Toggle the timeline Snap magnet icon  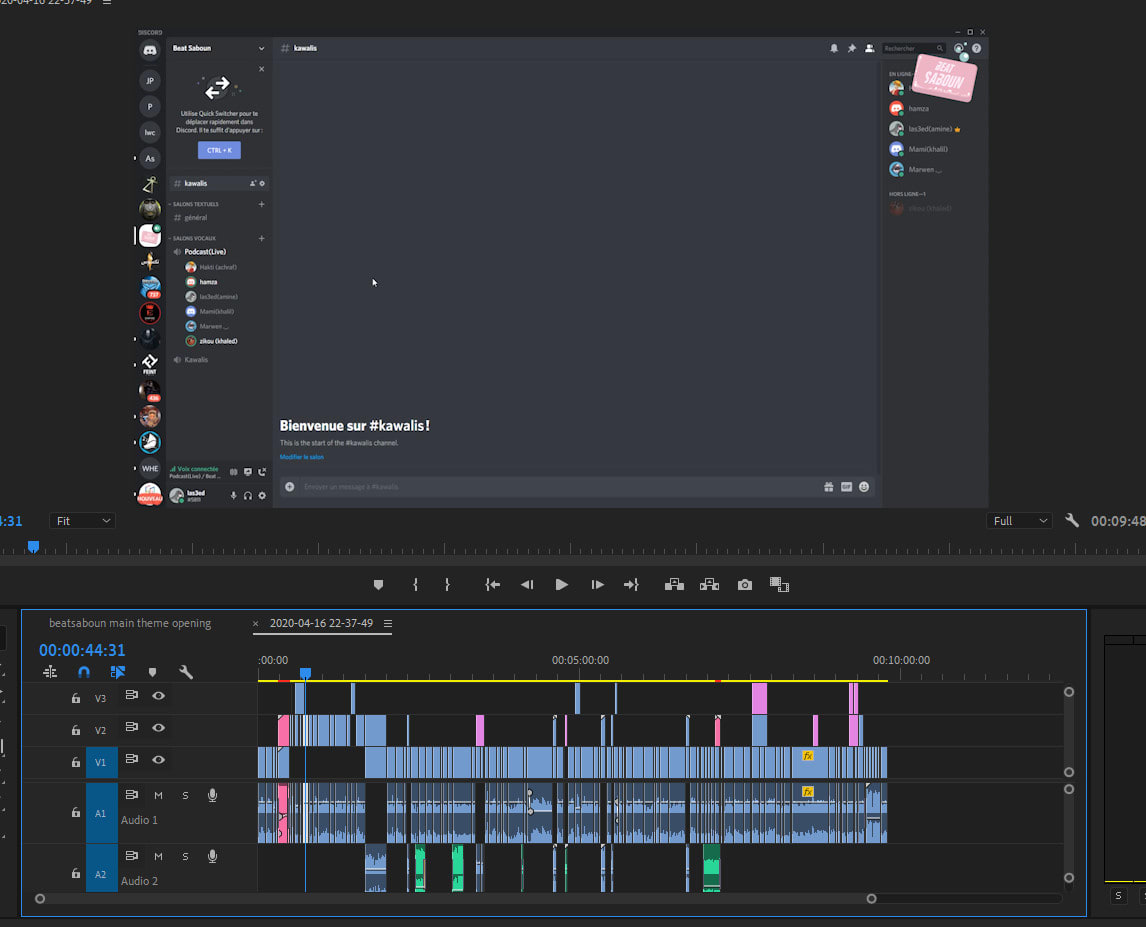[x=84, y=673]
